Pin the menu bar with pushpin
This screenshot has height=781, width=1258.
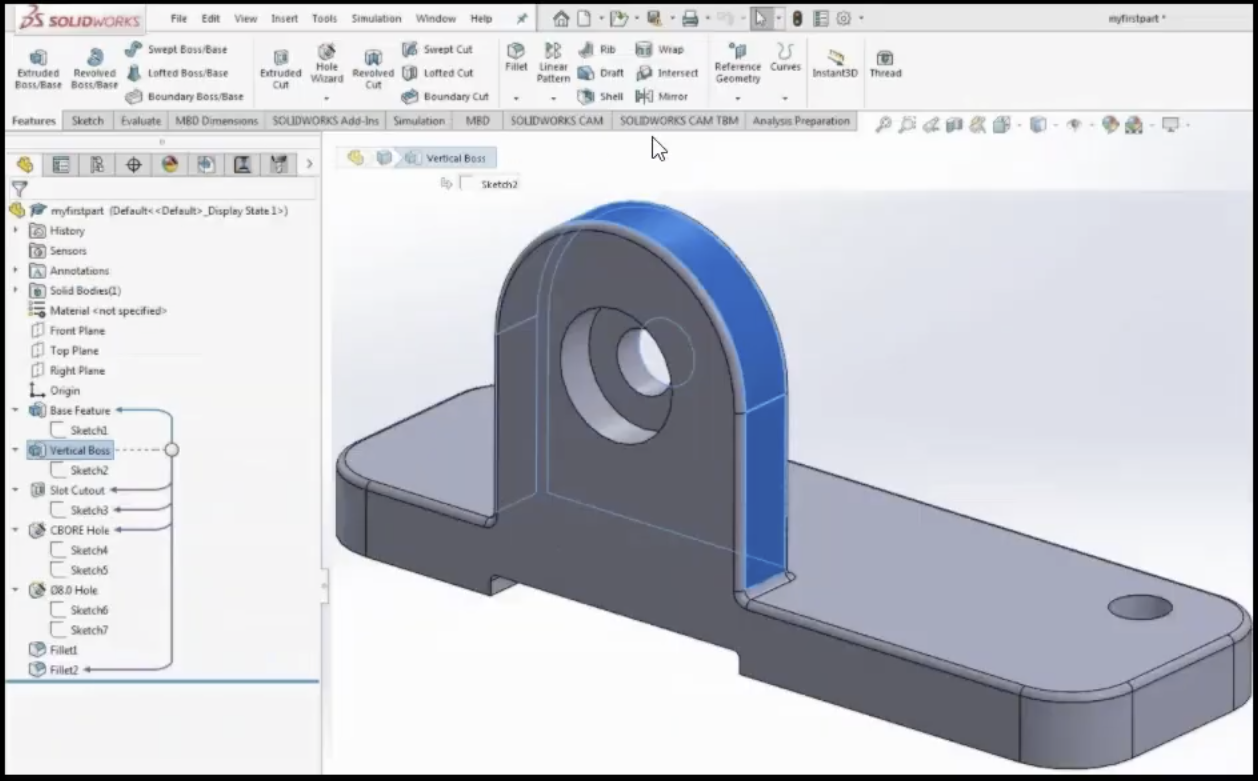coord(522,19)
